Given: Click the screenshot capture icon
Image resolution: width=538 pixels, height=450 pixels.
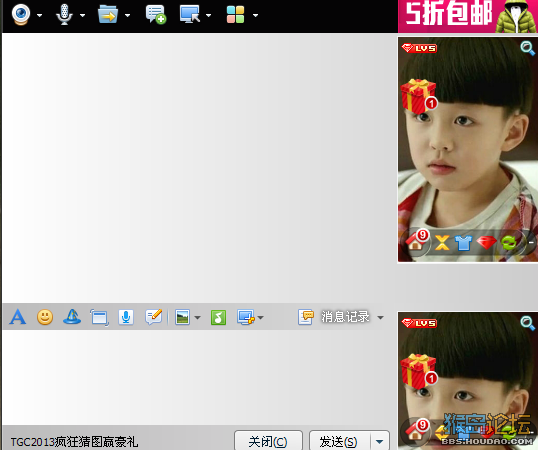Looking at the screenshot, I should (246, 317).
